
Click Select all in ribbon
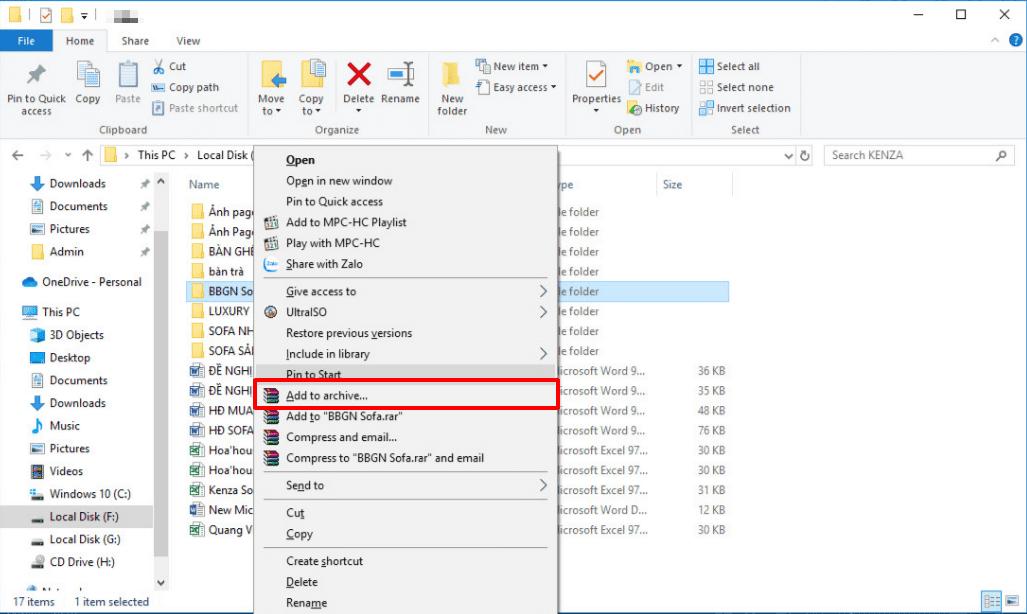pos(729,66)
